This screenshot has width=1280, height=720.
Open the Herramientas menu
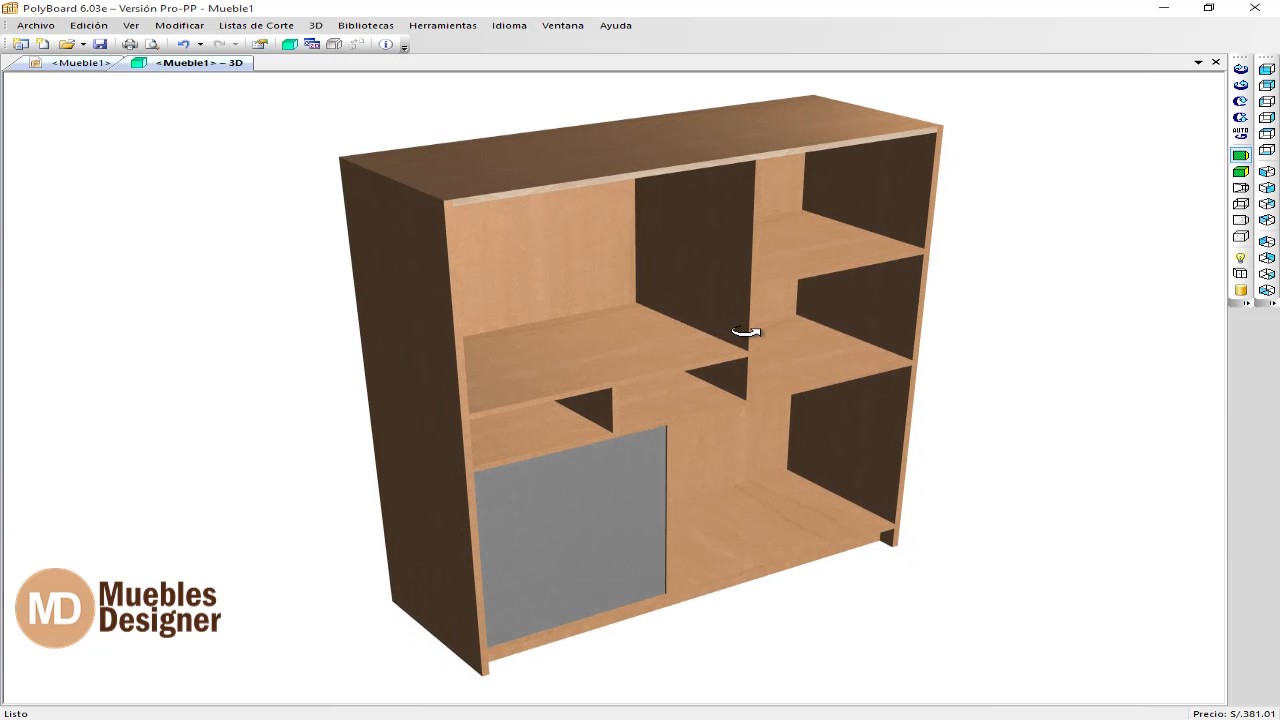443,25
